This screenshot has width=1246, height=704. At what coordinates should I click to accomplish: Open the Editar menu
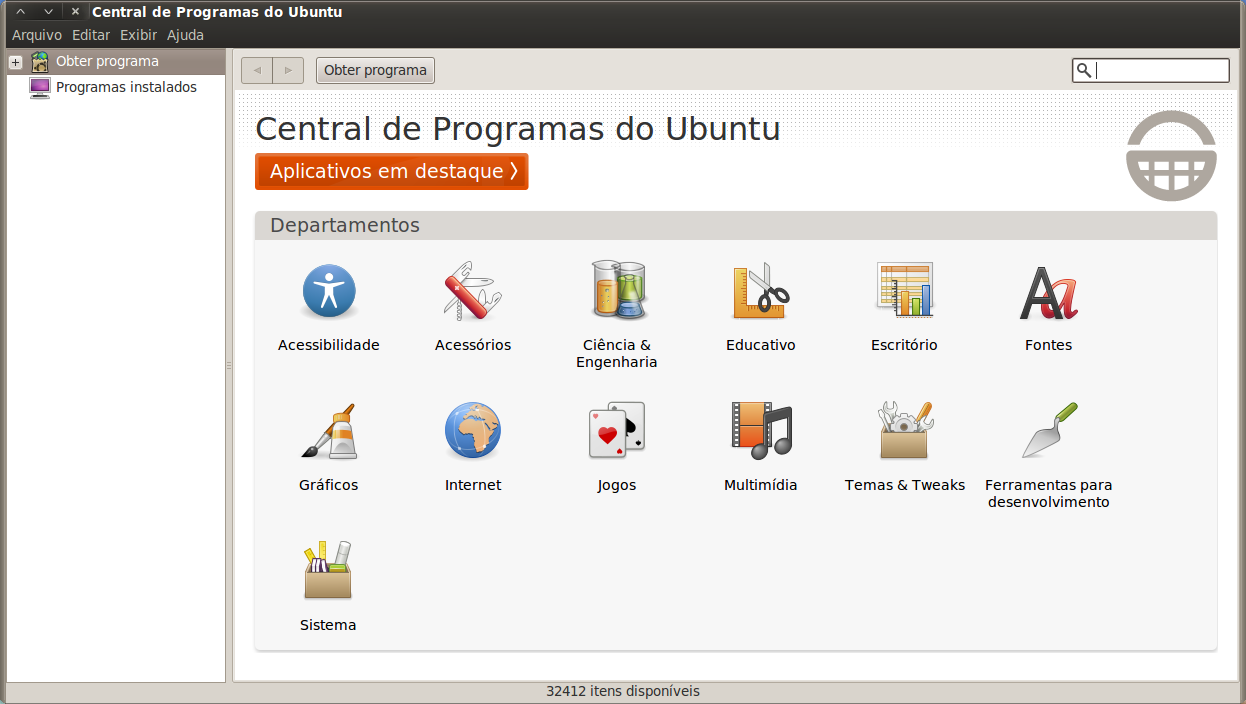pyautogui.click(x=91, y=35)
